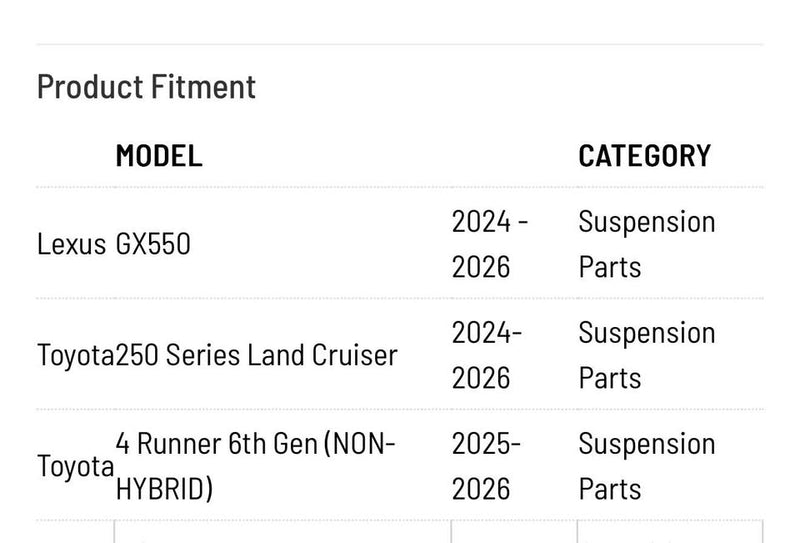Click the 2024 - 2026 years for Lexus GX550
The width and height of the screenshot is (800, 543).
tap(490, 244)
